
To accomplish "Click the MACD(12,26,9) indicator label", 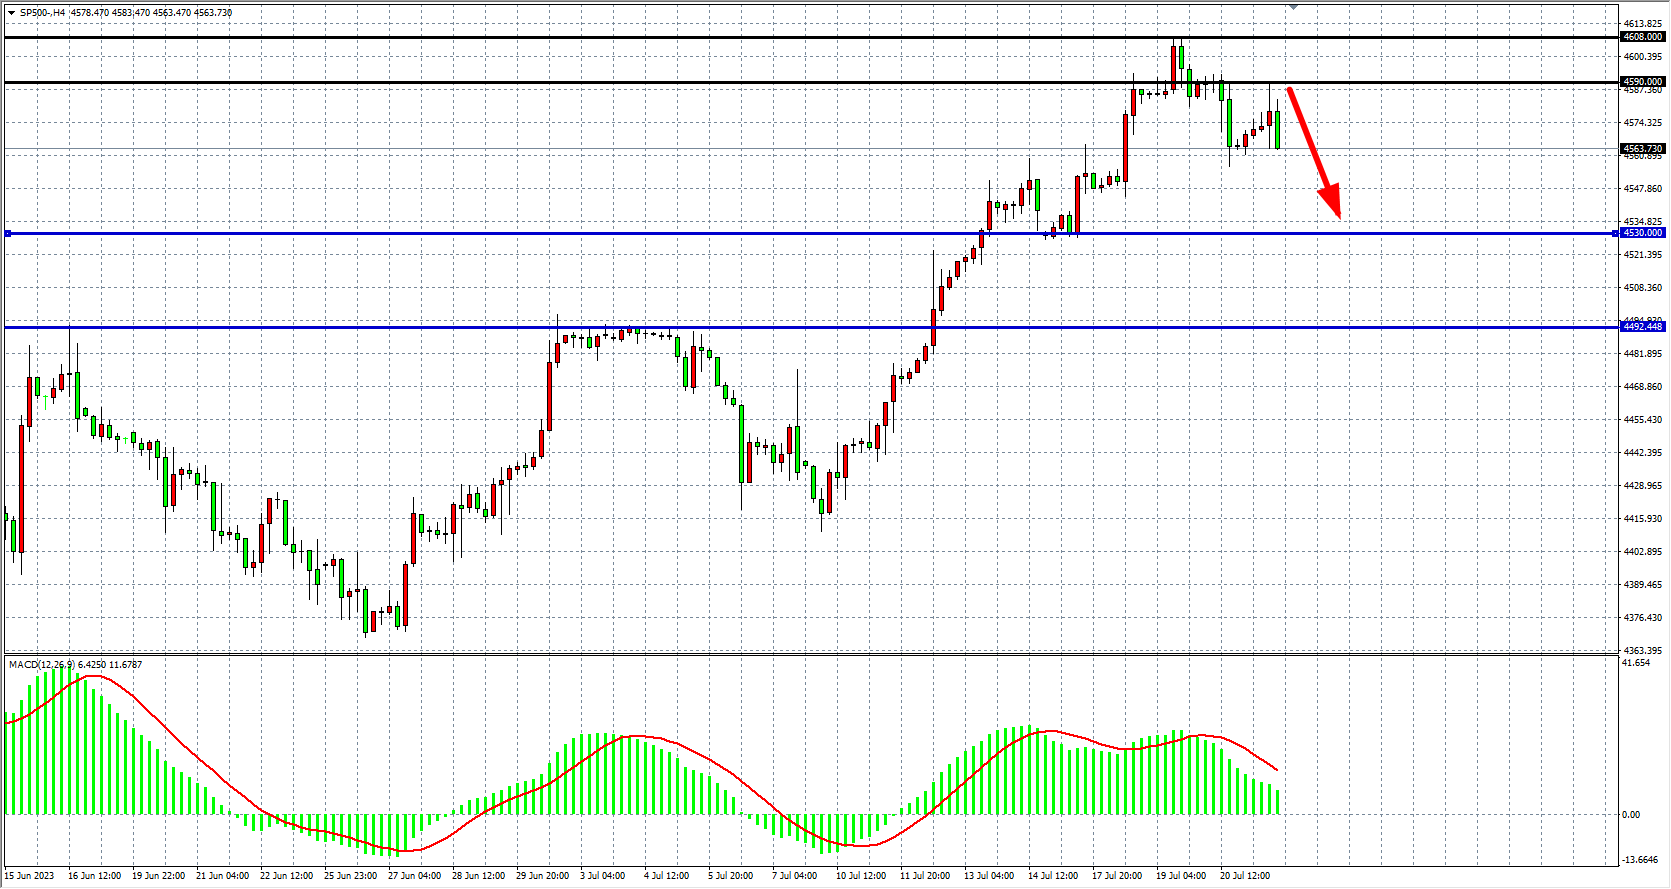I will 75,664.
